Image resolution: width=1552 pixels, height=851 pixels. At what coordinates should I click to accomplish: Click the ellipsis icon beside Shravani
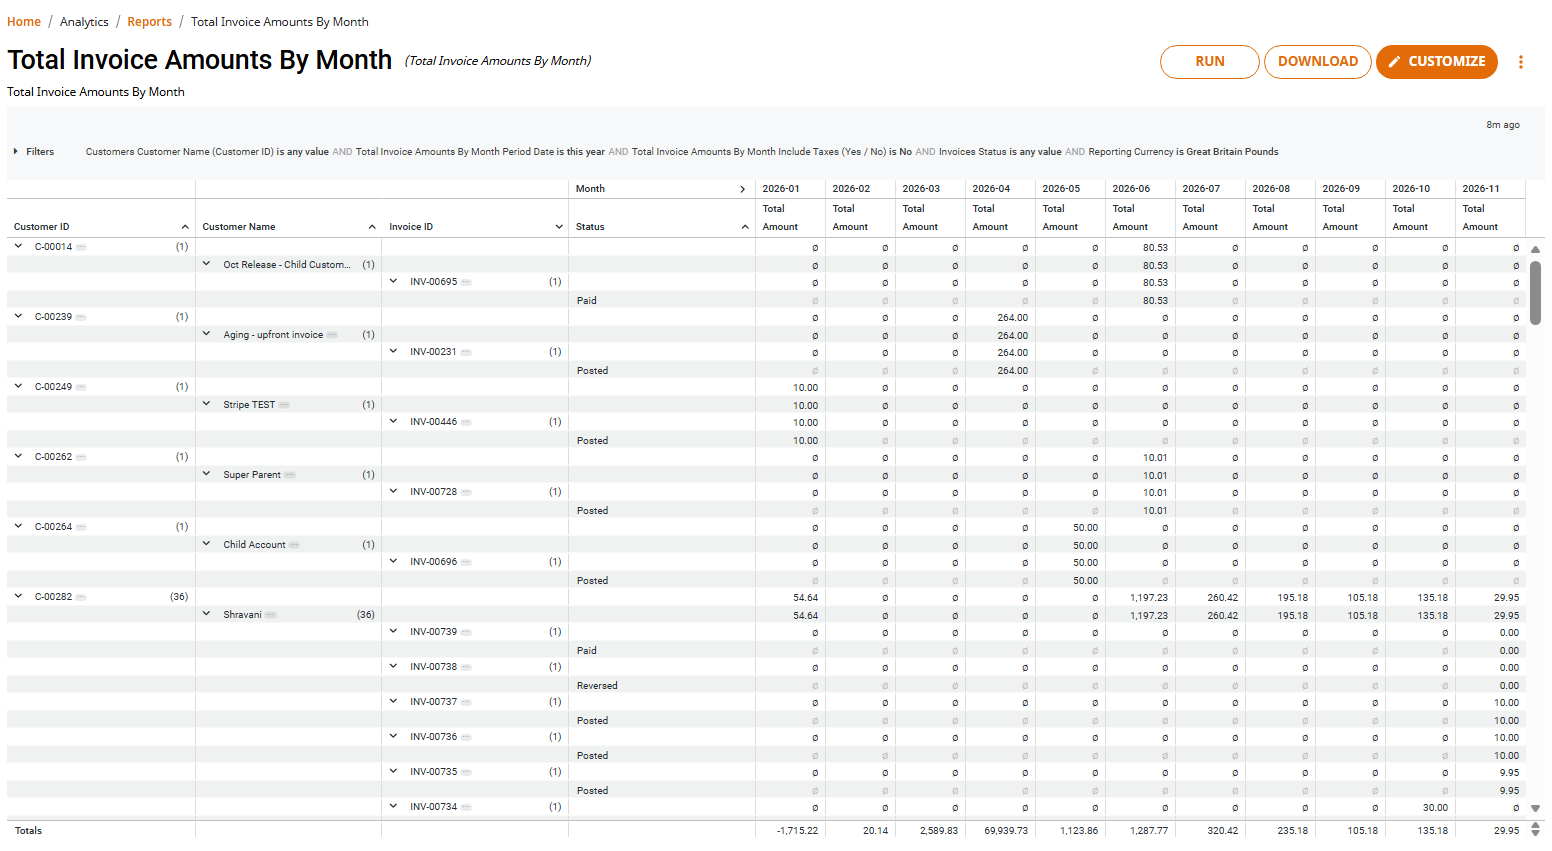coord(271,615)
